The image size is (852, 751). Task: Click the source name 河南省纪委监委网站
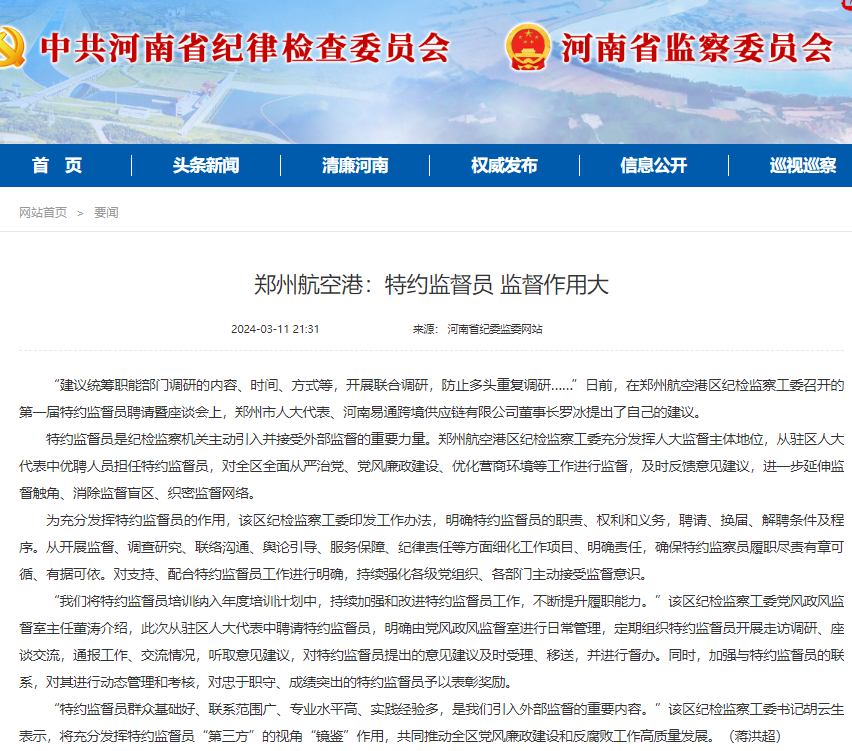click(494, 329)
